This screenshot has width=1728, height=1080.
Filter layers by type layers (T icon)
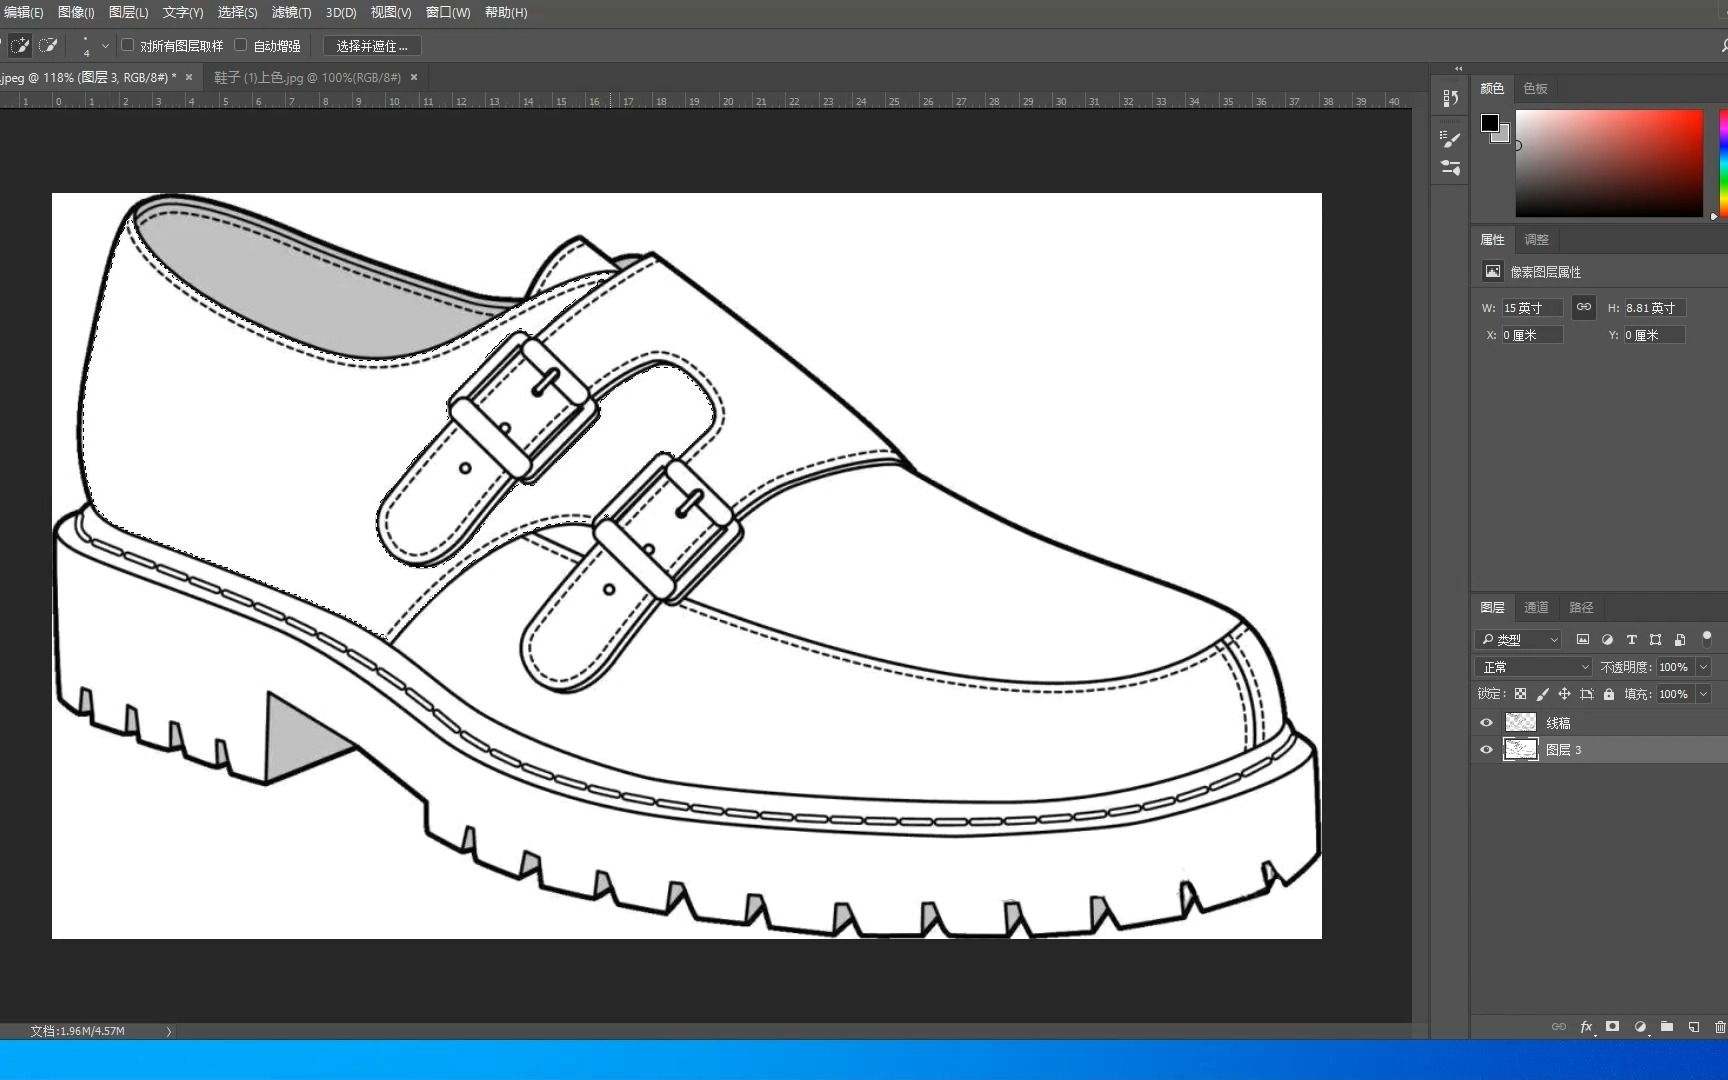[x=1631, y=640]
